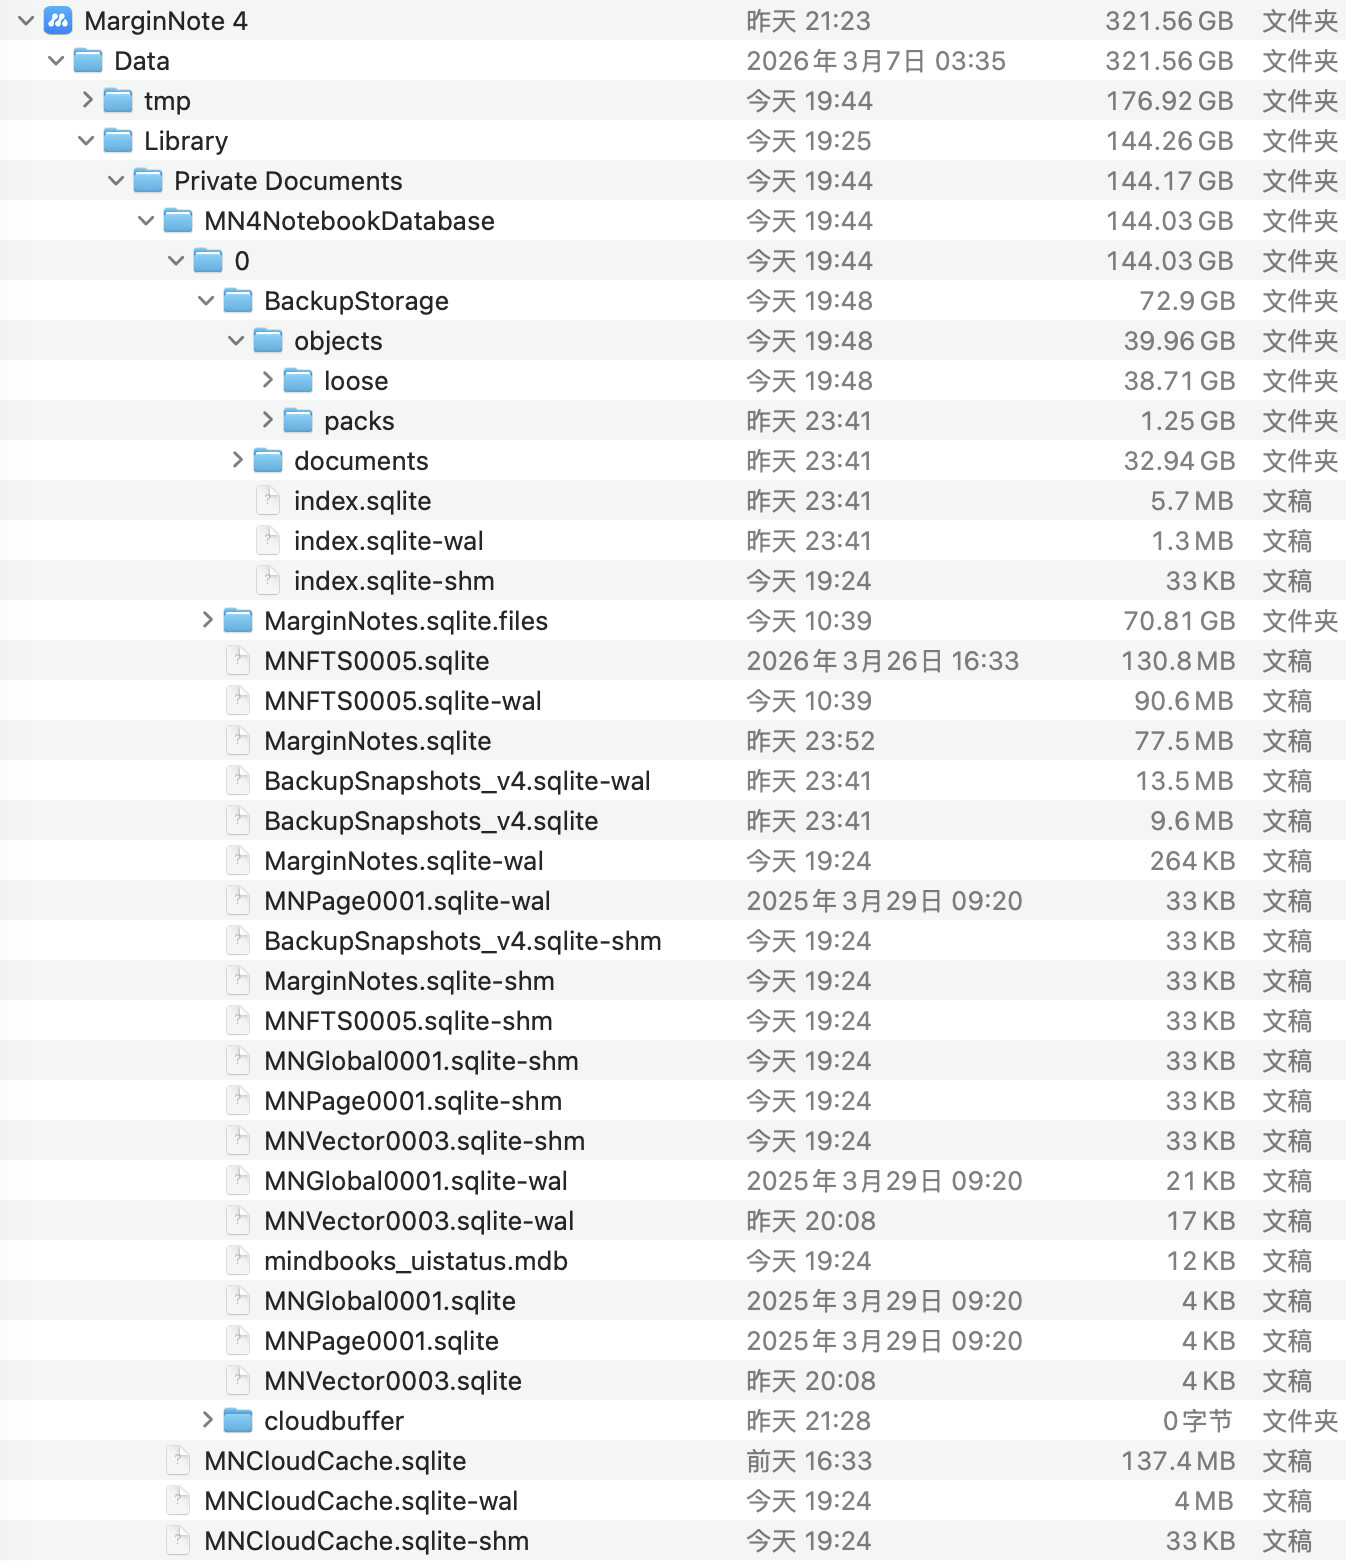Image resolution: width=1346 pixels, height=1566 pixels.
Task: Click the loose folder icon
Action: pyautogui.click(x=298, y=381)
